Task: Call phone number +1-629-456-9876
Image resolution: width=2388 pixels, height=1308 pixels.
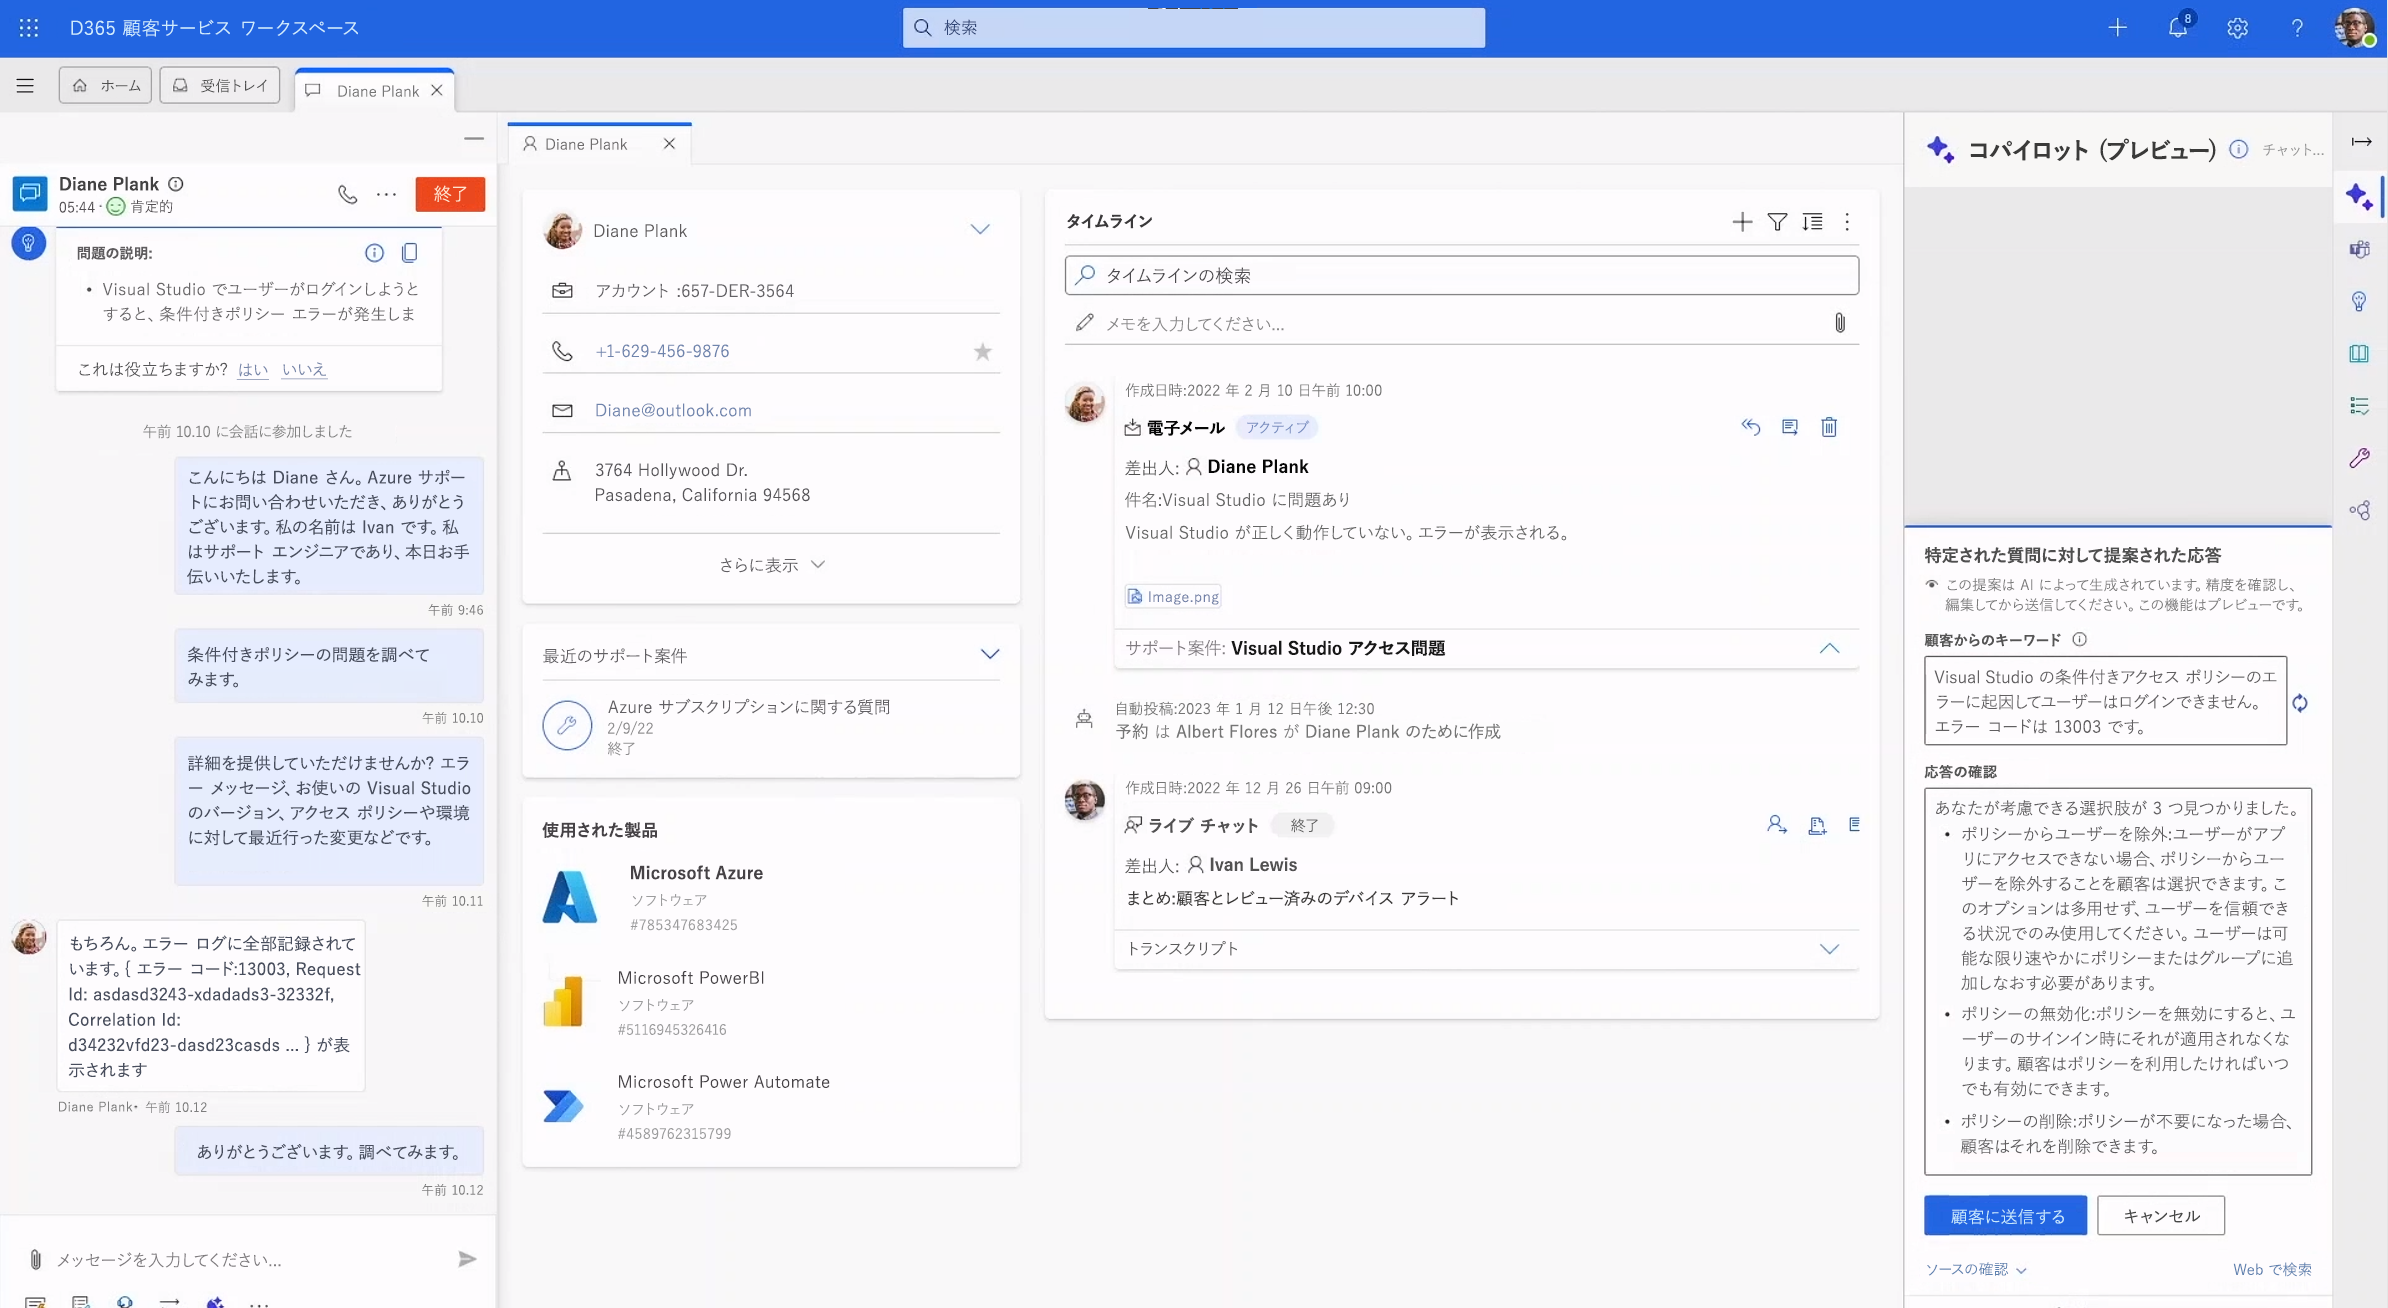Action: click(x=662, y=351)
